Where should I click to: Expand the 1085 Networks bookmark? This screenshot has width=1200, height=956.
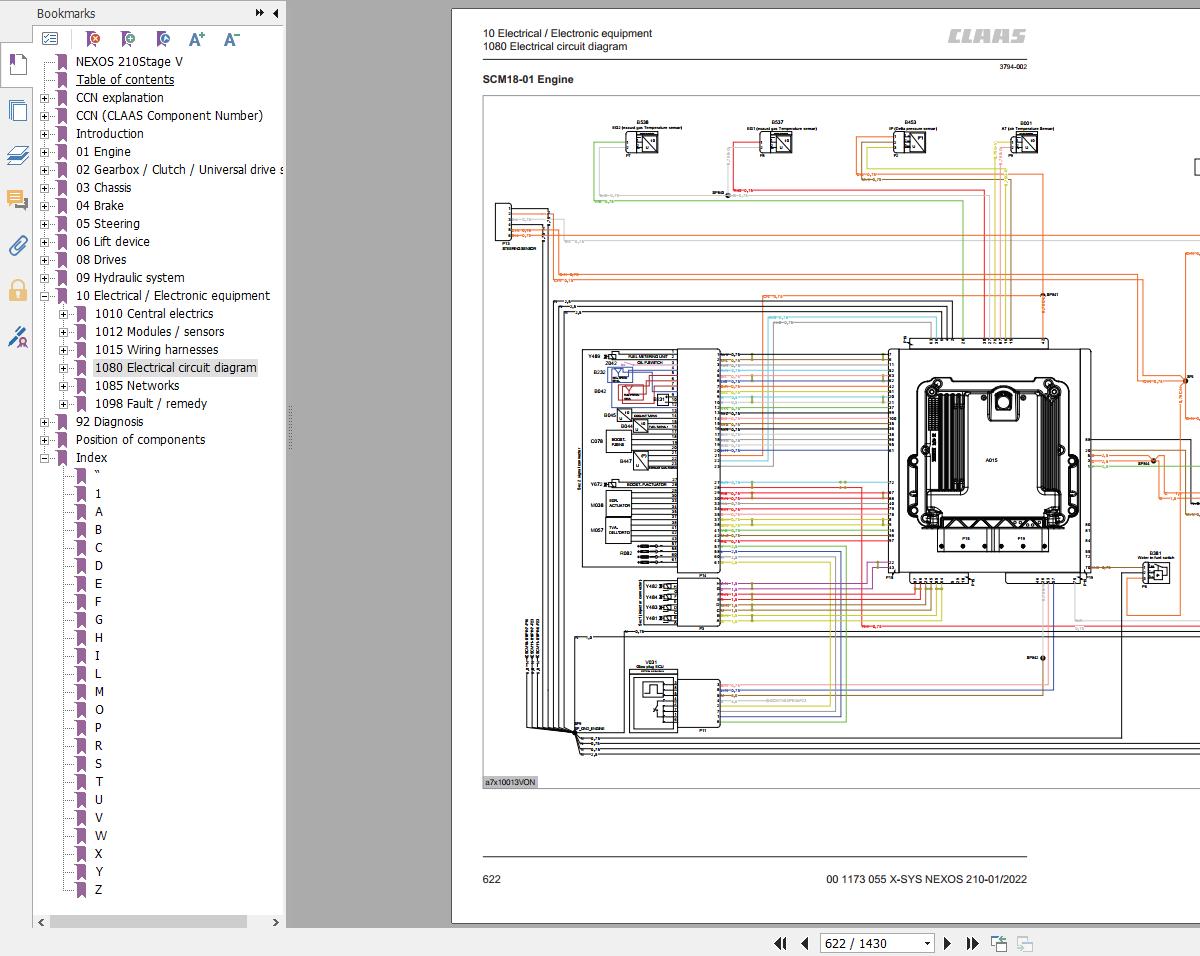pos(64,386)
